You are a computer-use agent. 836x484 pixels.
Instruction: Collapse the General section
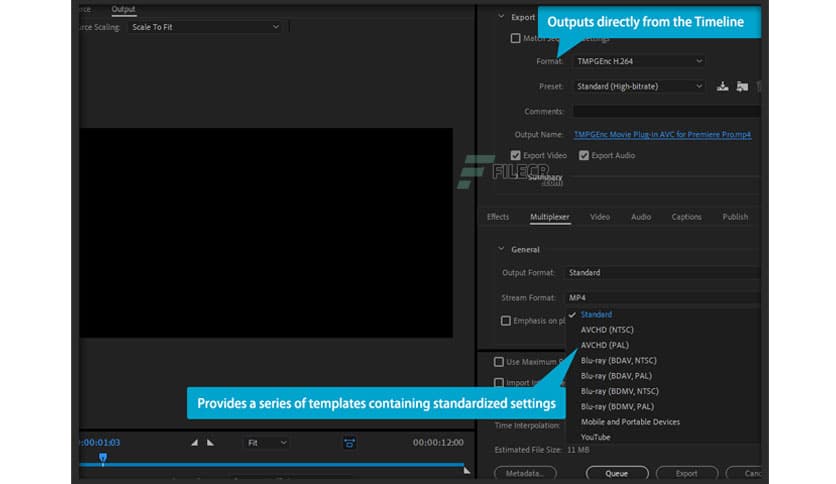501,249
